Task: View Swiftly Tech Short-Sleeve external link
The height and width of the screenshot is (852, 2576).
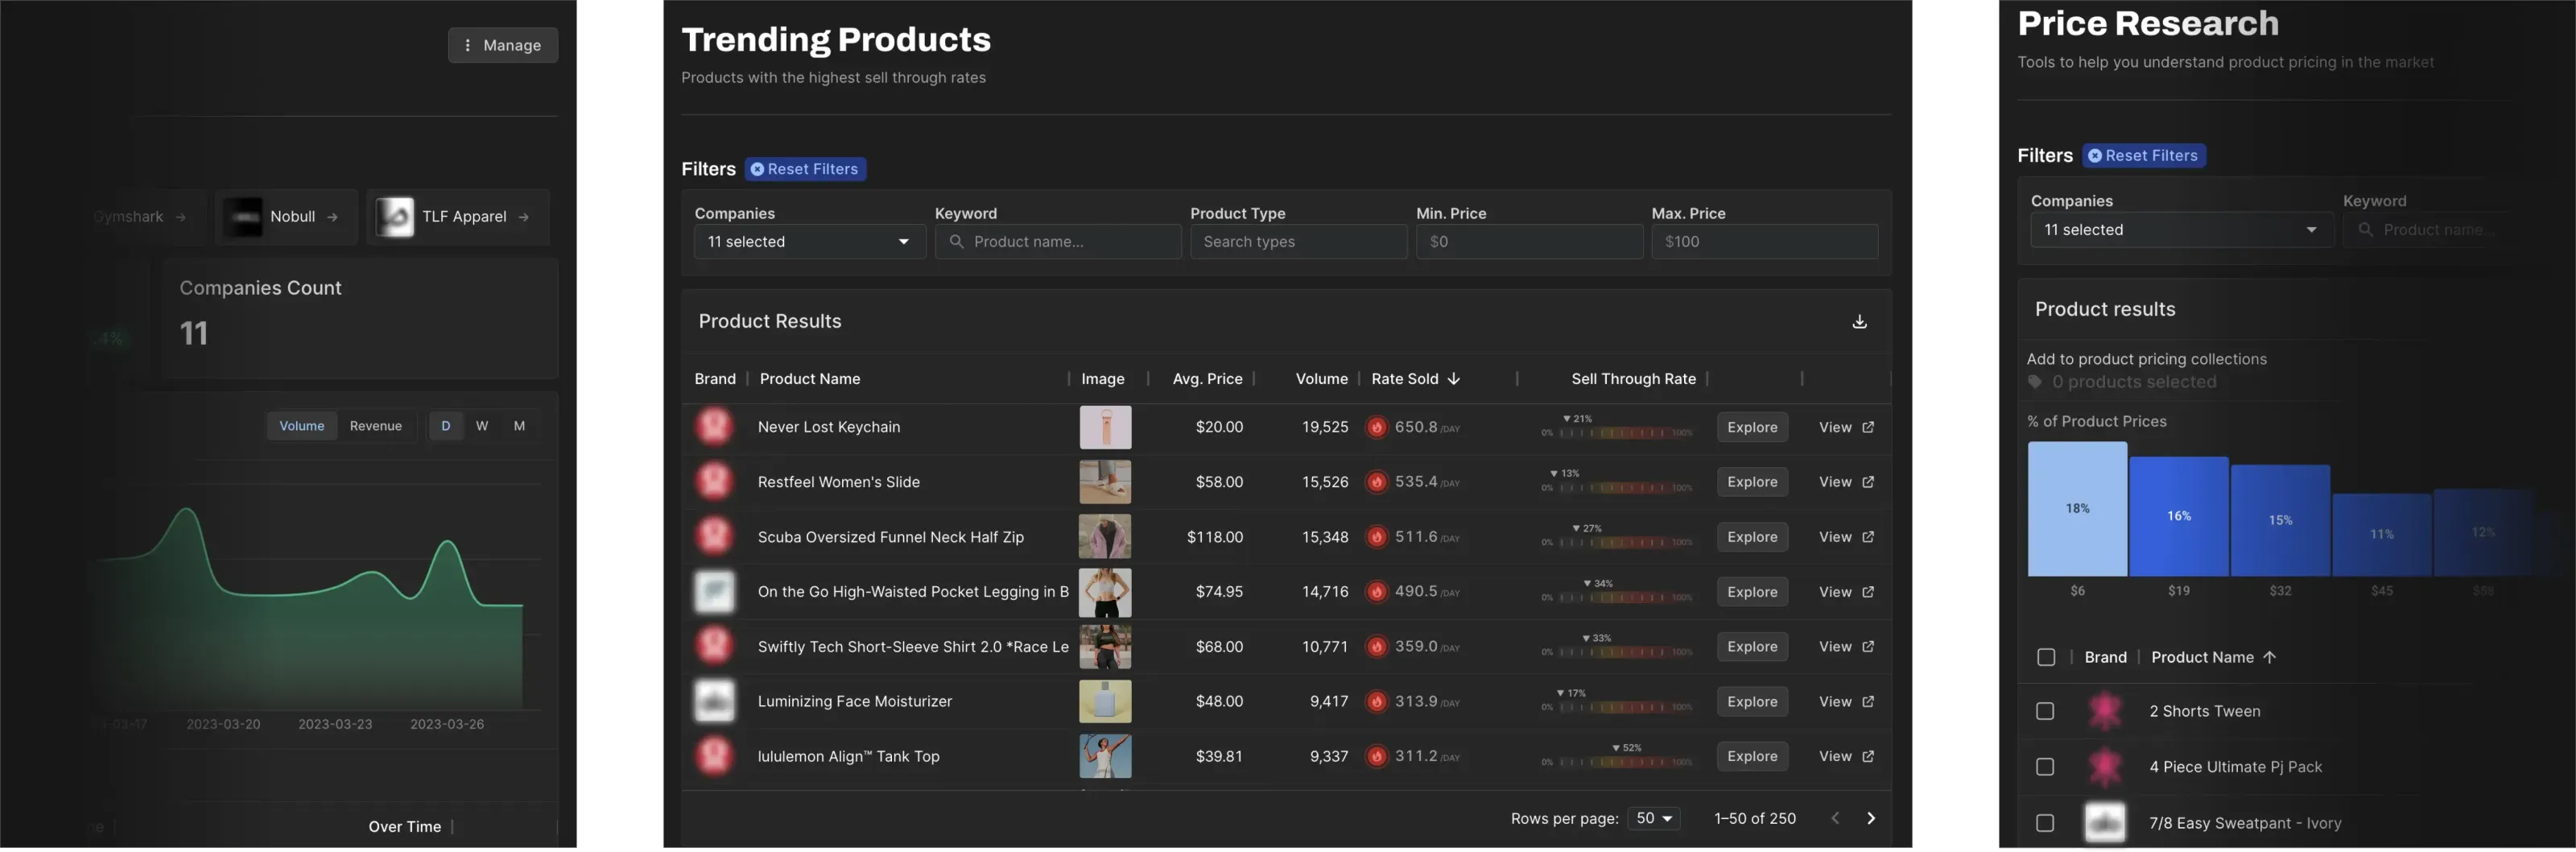Action: coord(1846,648)
